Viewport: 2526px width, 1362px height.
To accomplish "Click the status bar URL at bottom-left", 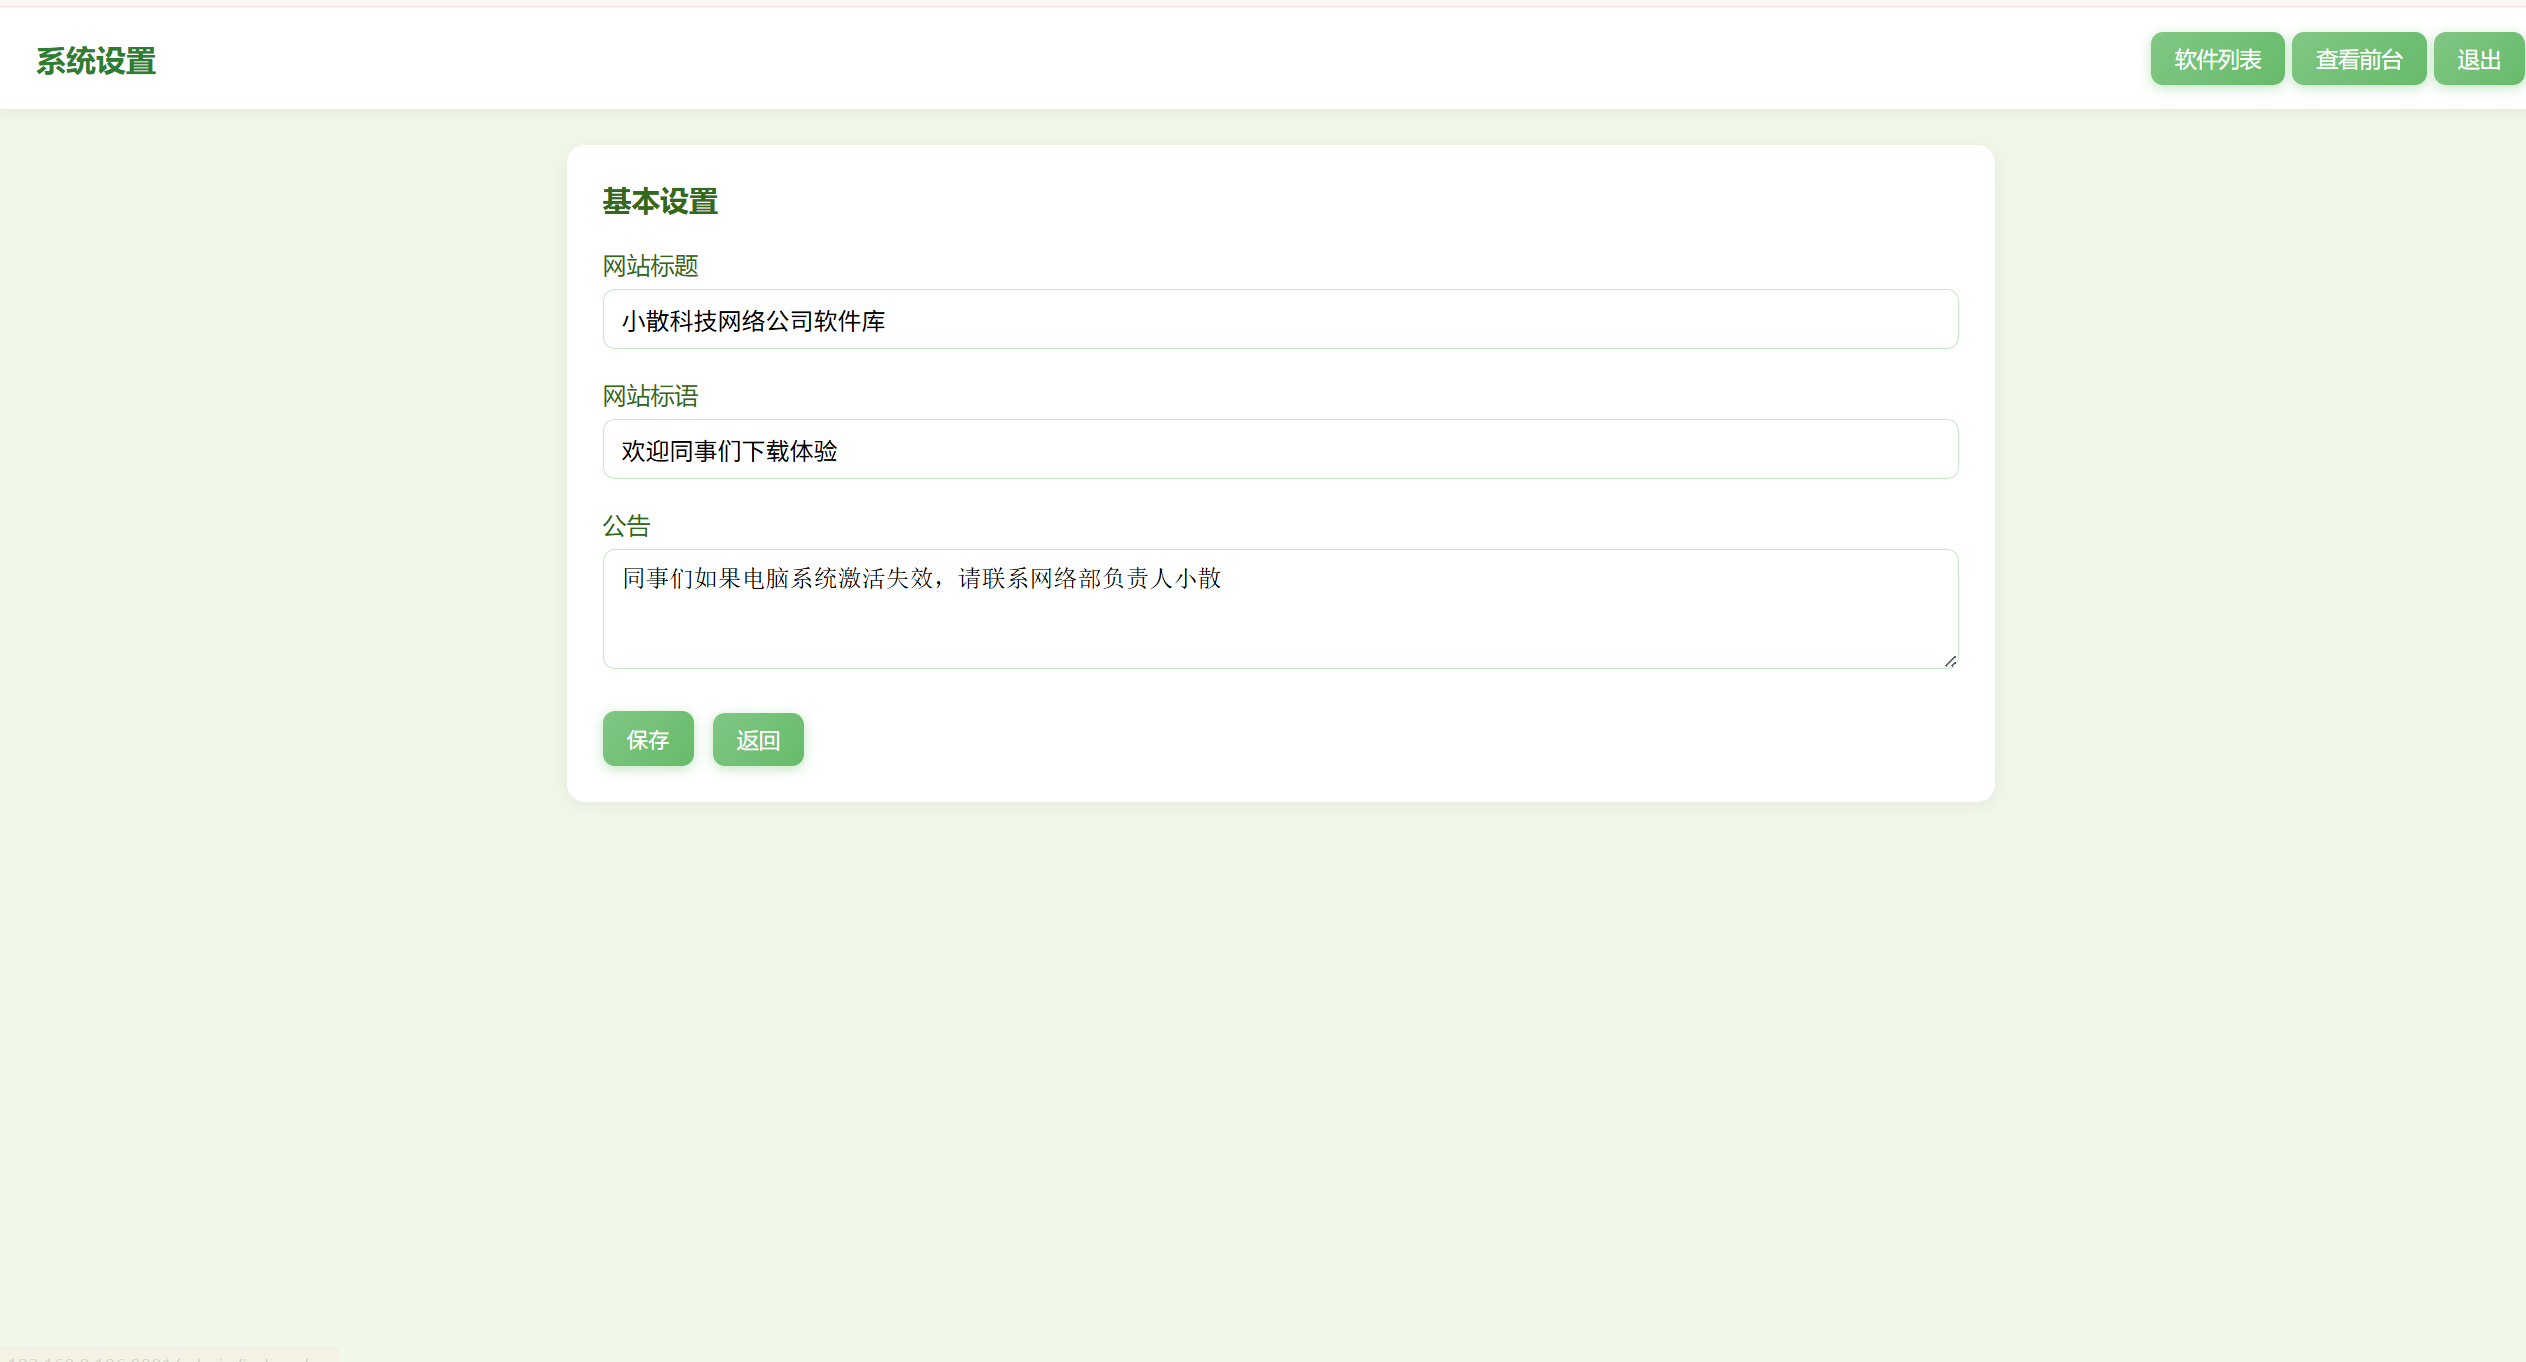I will (160, 1356).
